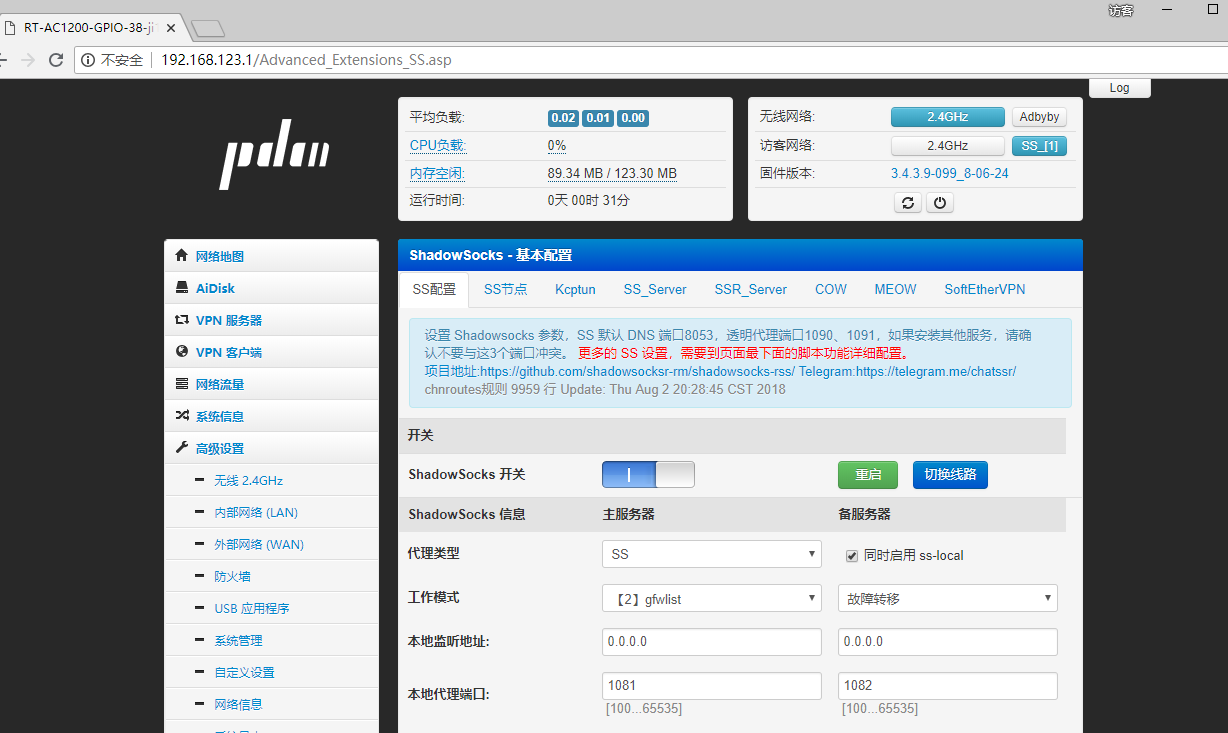
Task: Click the browser address bar URL
Action: coord(306,60)
